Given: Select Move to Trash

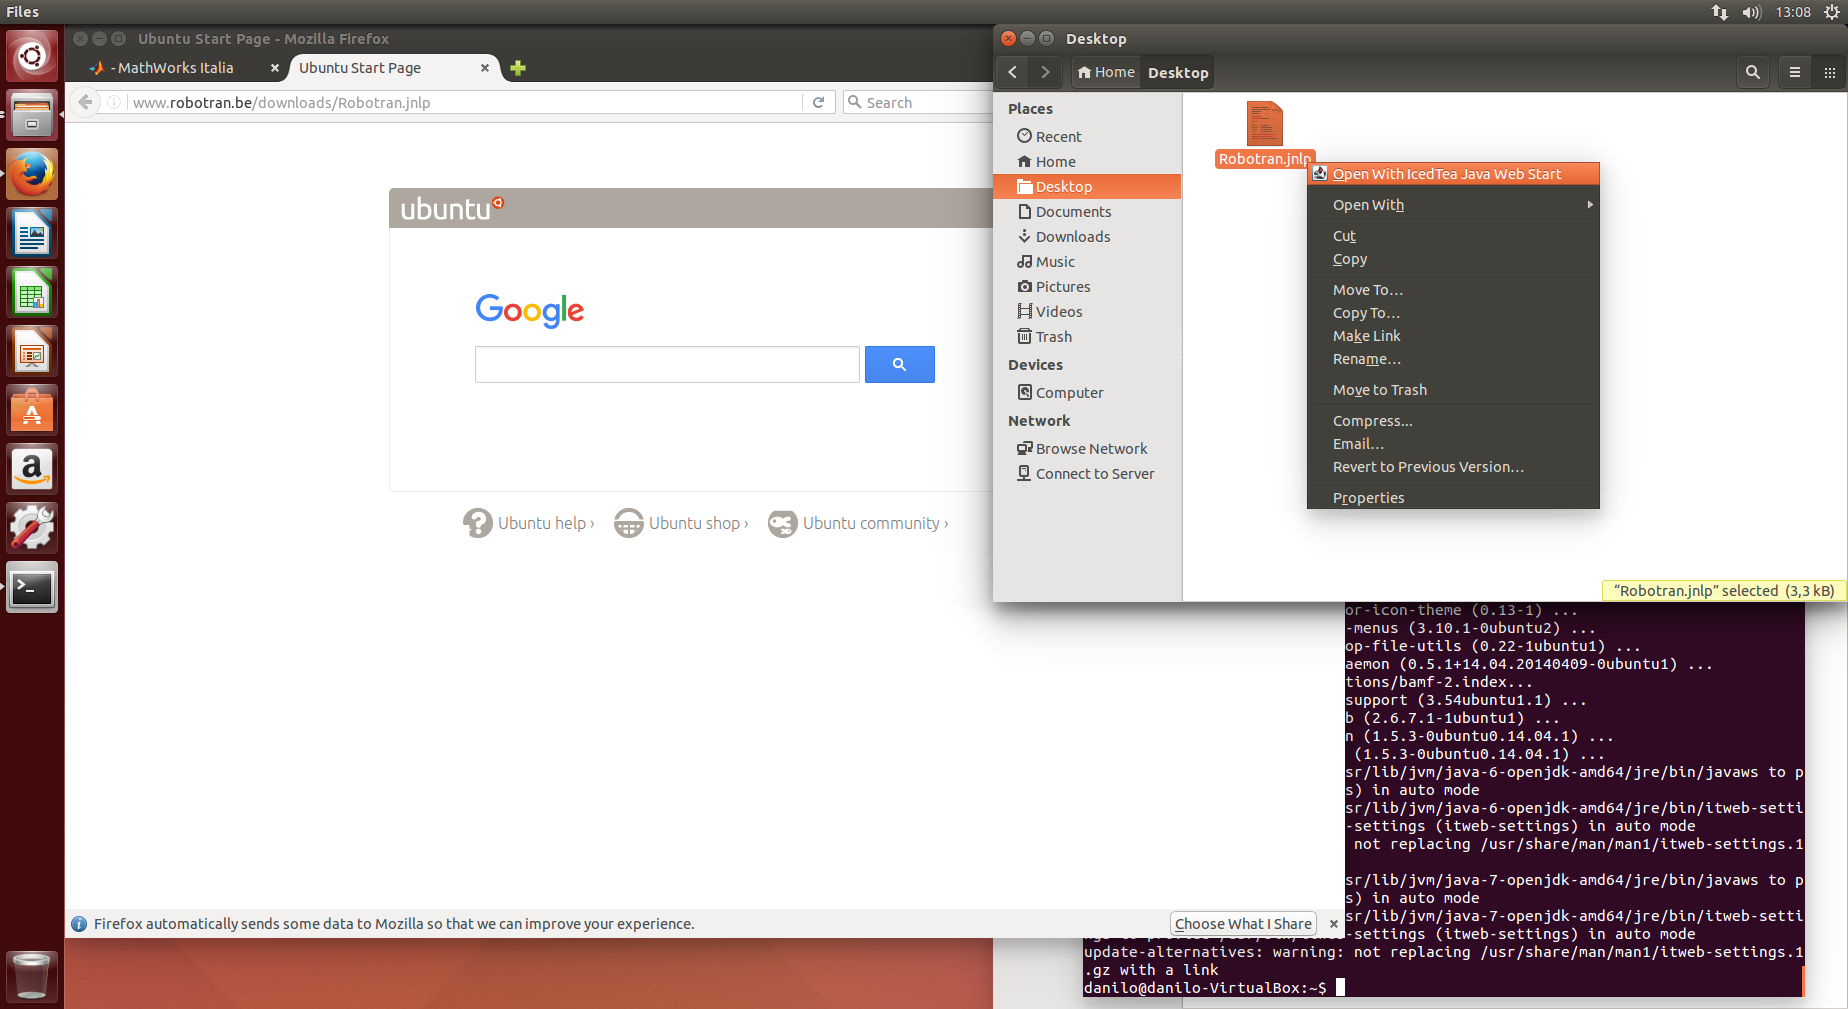Looking at the screenshot, I should 1453,390.
